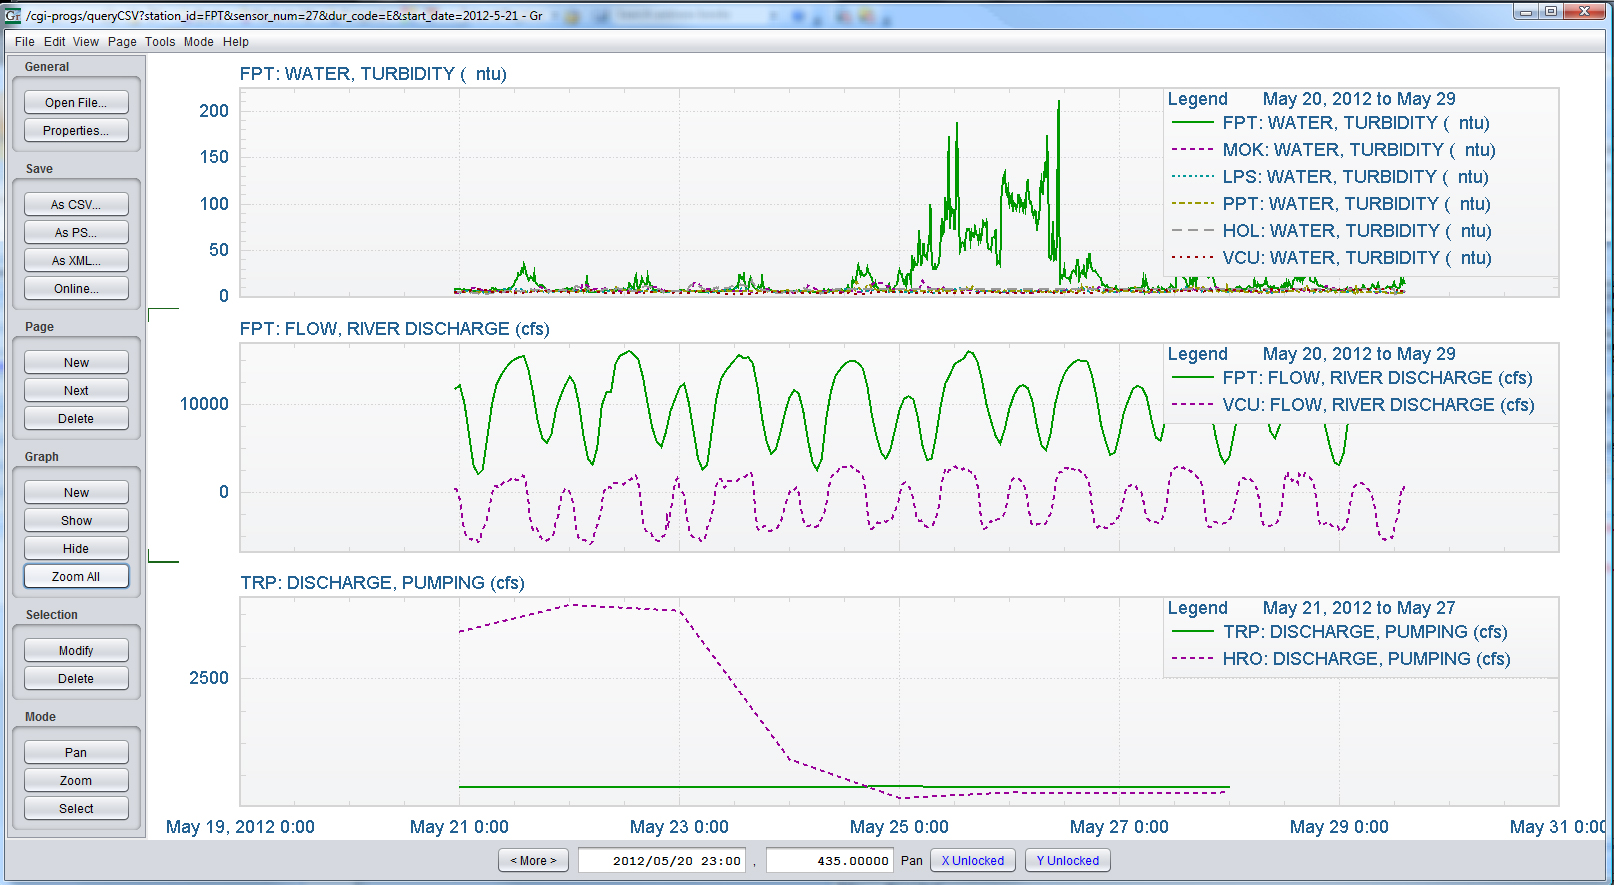Click the x-axis label May 25 0:00
The height and width of the screenshot is (885, 1614).
click(899, 827)
